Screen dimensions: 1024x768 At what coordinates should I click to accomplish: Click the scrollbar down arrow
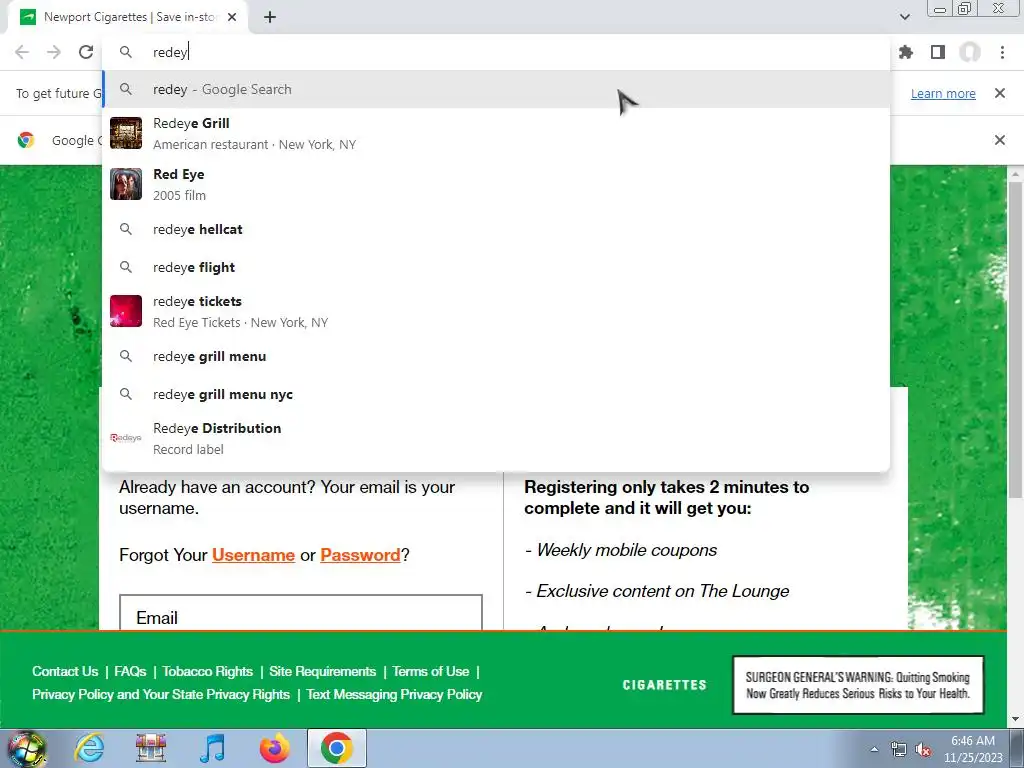(1016, 719)
